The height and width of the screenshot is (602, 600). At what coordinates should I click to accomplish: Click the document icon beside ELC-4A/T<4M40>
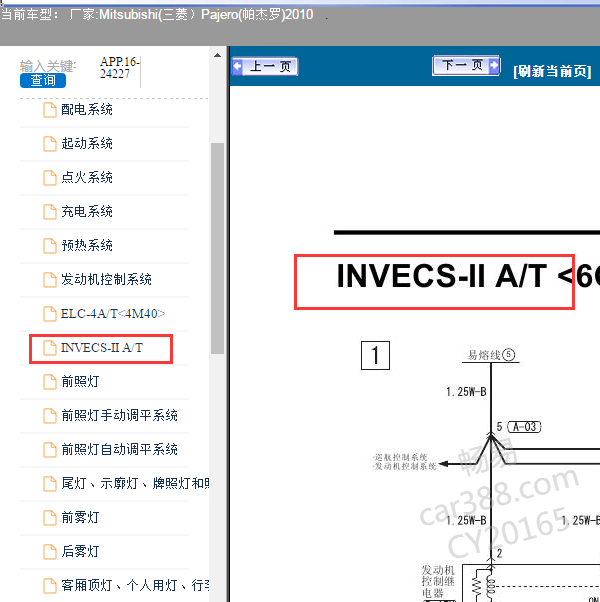tap(50, 314)
